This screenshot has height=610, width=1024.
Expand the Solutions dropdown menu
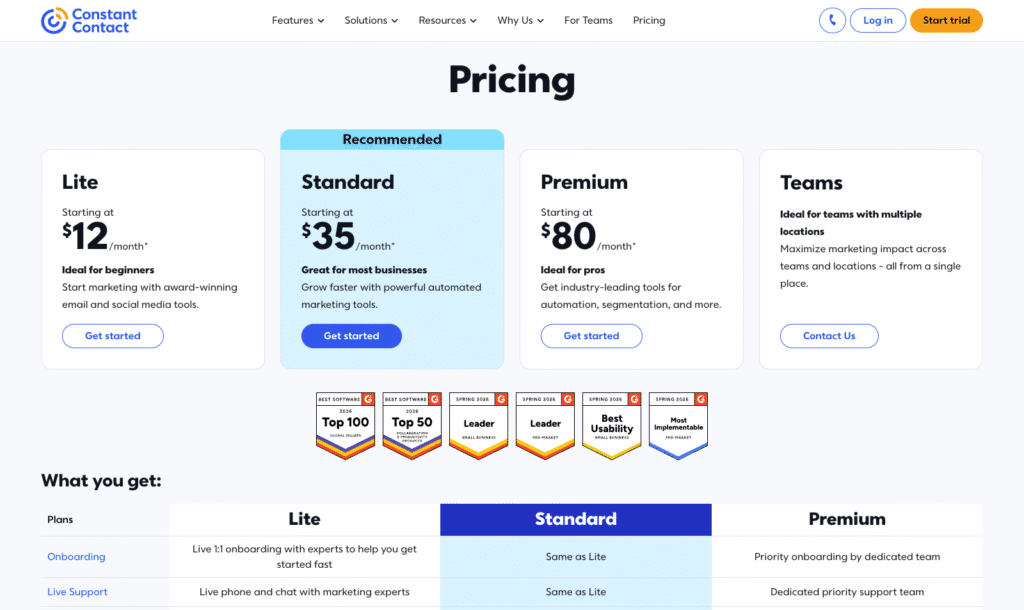pyautogui.click(x=371, y=20)
